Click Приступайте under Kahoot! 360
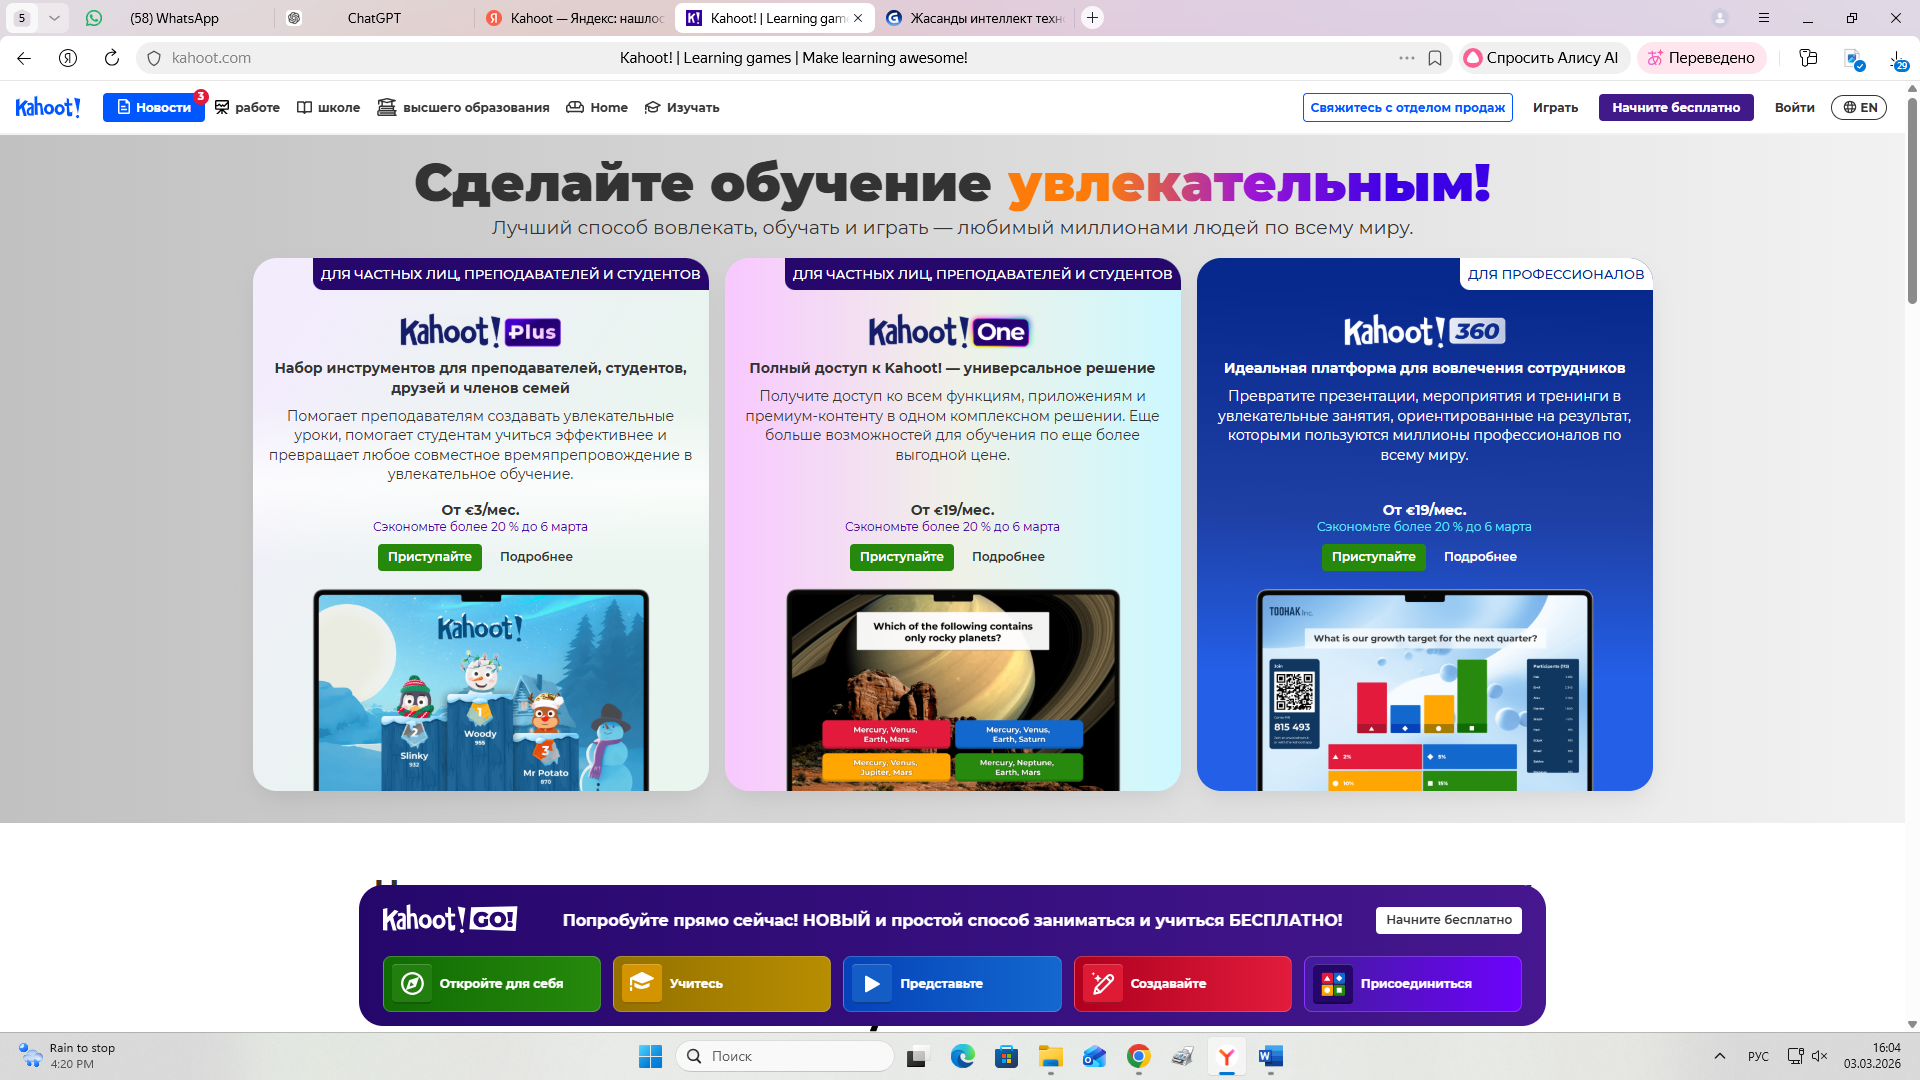 1373,557
